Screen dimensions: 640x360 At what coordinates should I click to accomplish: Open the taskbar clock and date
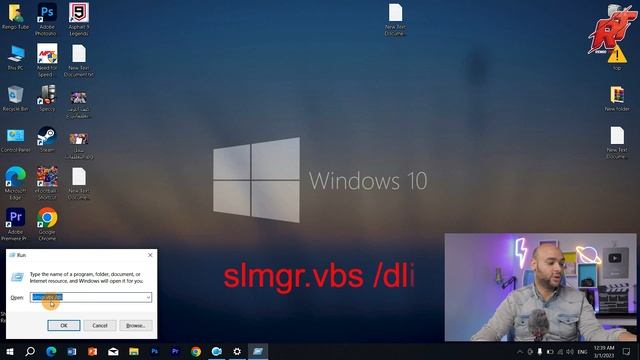[x=604, y=351]
